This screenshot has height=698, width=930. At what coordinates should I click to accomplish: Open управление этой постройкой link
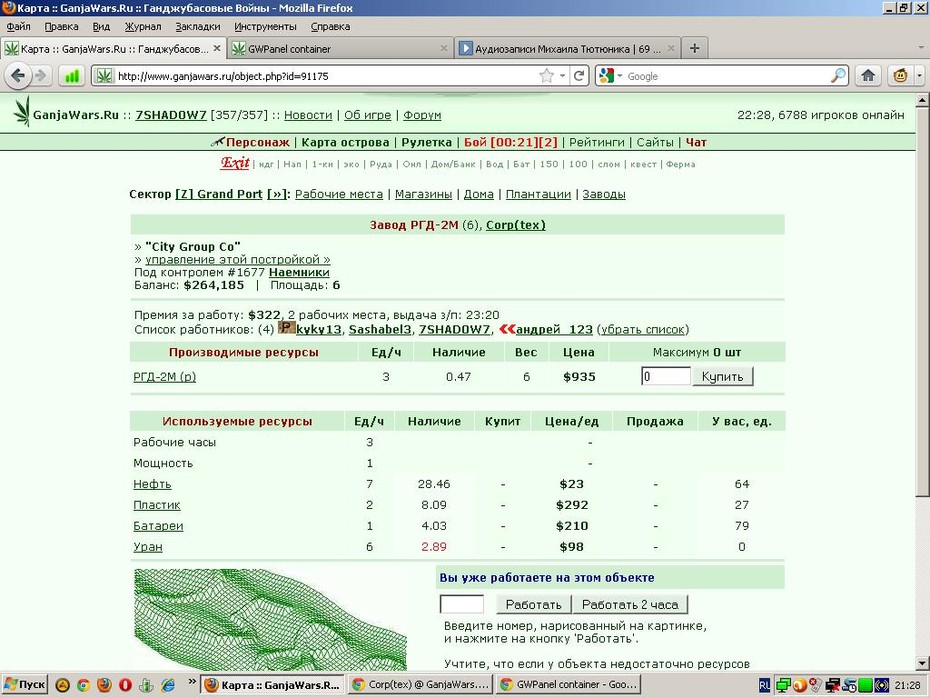tap(238, 259)
